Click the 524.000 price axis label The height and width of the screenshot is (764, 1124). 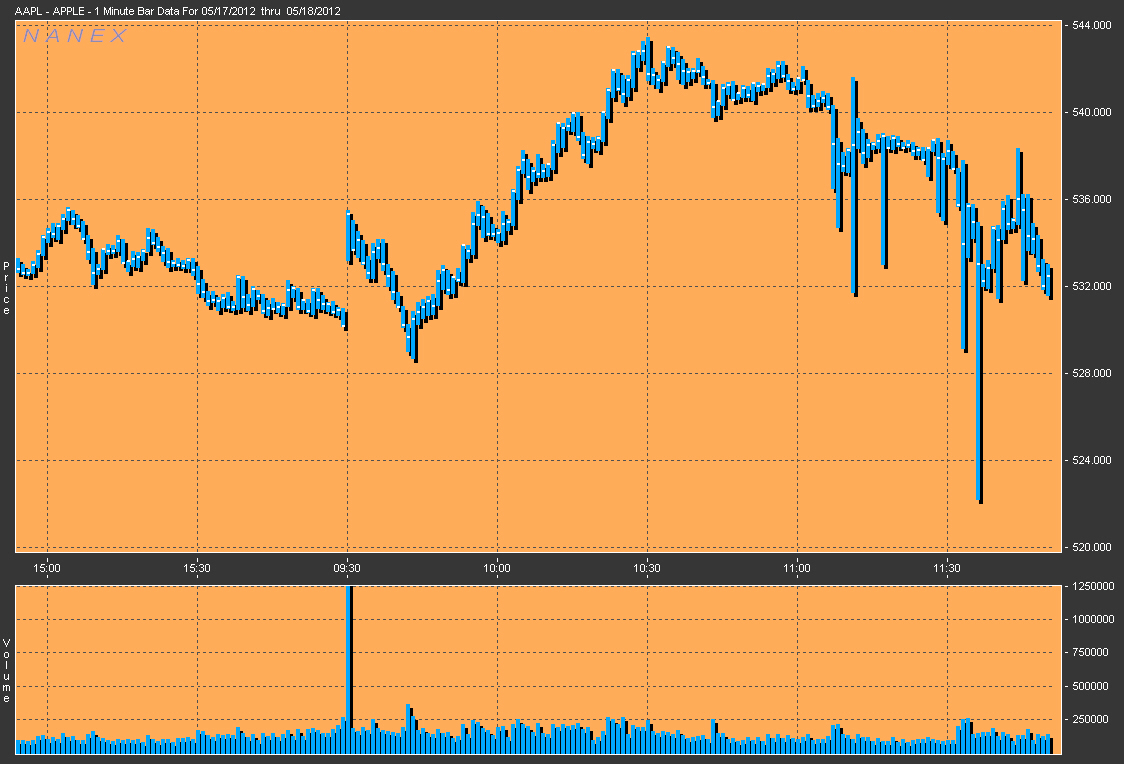(x=1088, y=460)
